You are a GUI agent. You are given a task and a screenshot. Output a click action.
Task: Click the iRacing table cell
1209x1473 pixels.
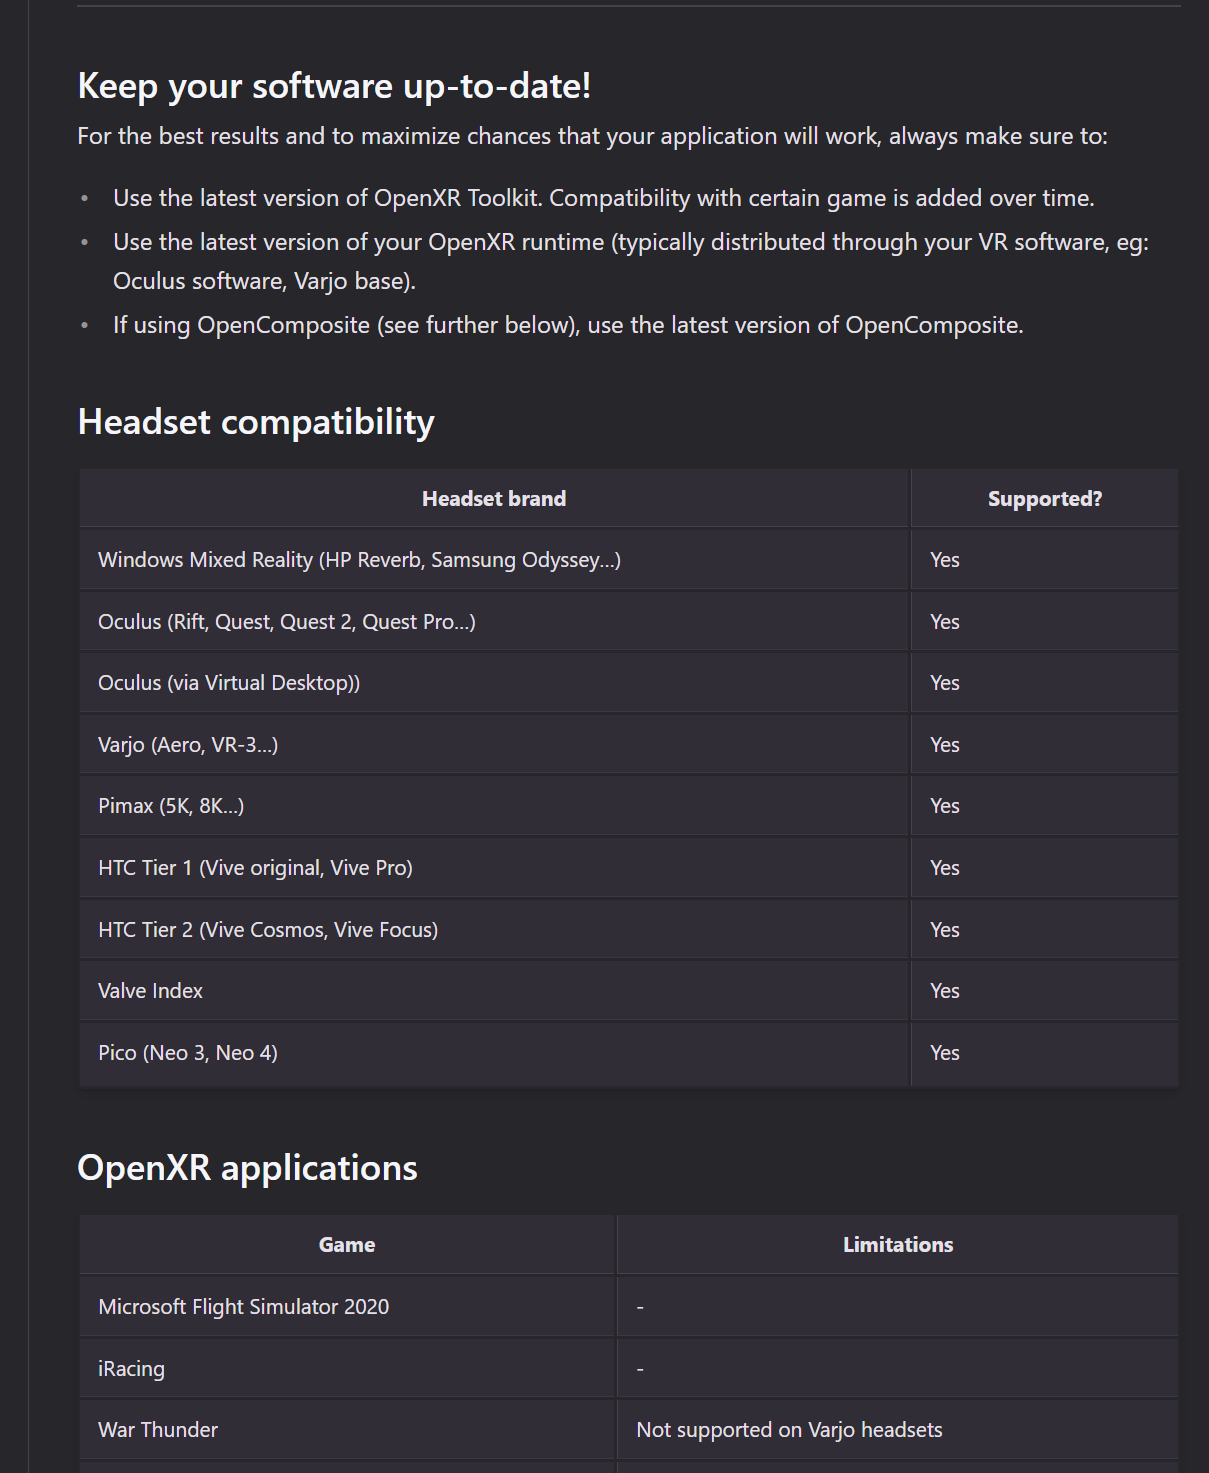point(131,1369)
